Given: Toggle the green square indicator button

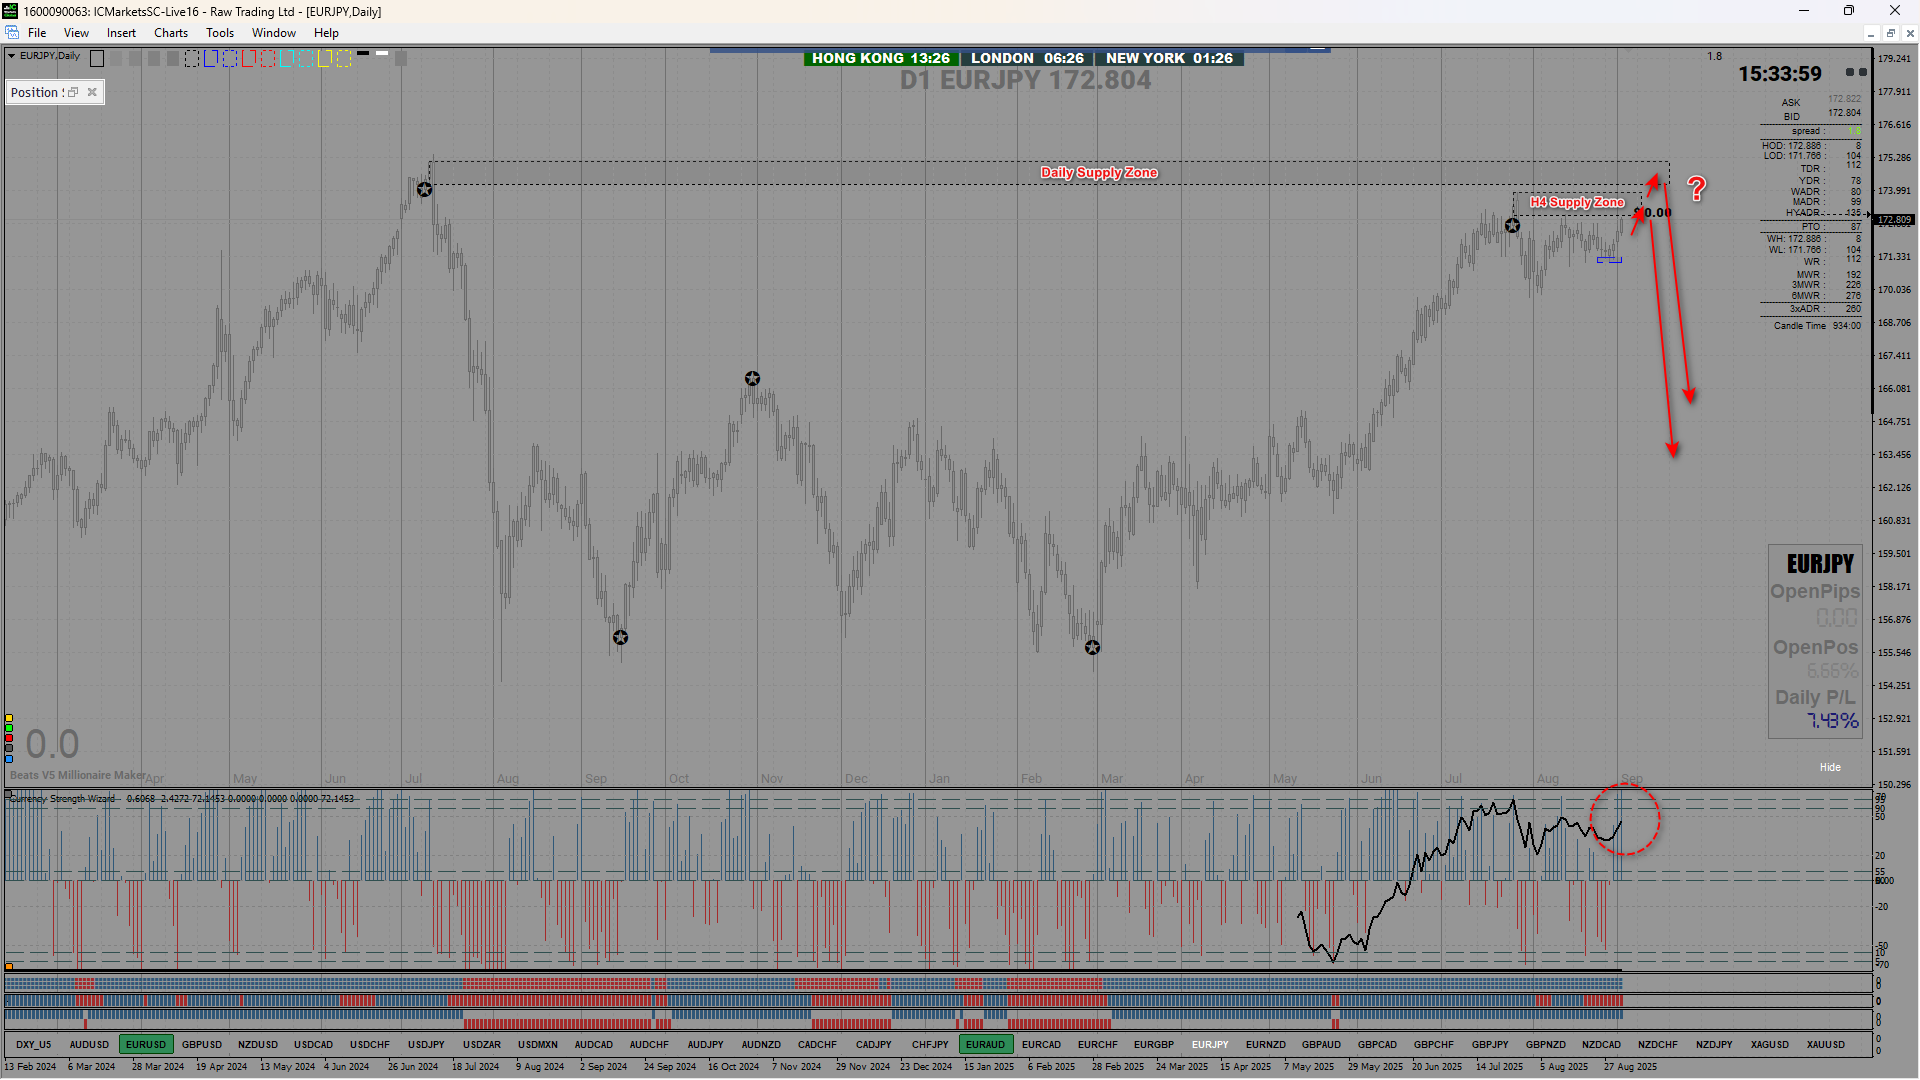Looking at the screenshot, I should click(x=9, y=728).
